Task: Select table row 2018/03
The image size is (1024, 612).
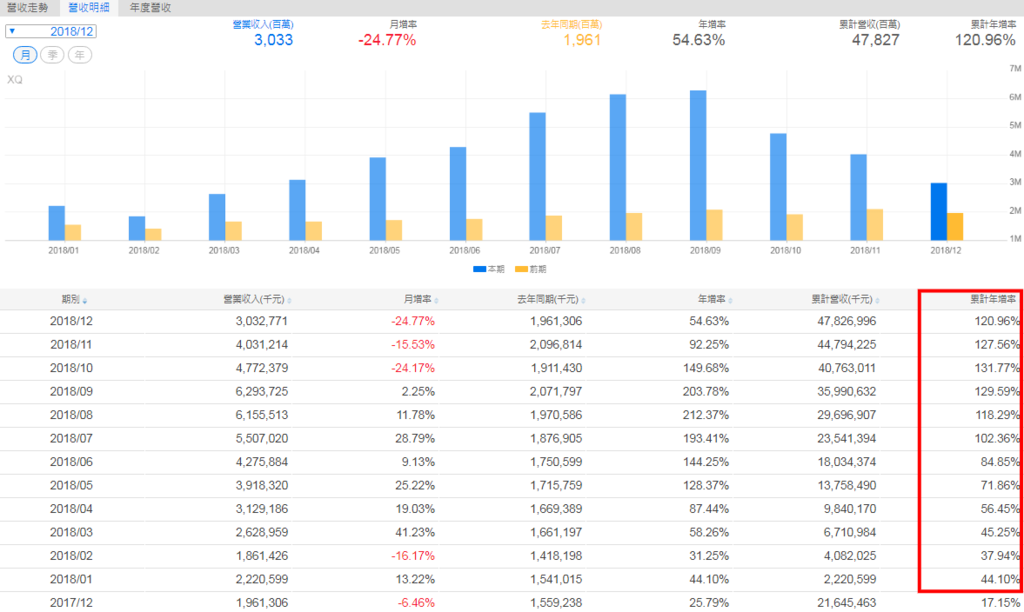Action: pyautogui.click(x=512, y=533)
